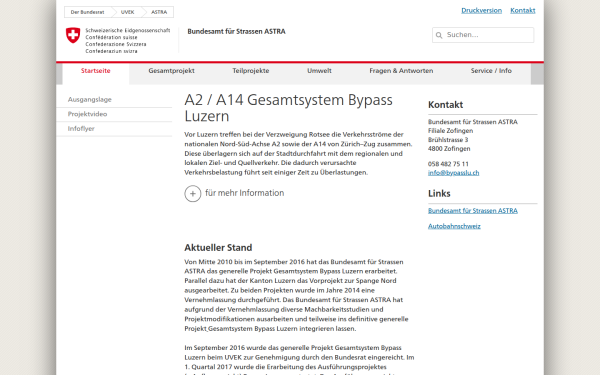600x375 pixels.
Task: Expand the plus circle for more information
Action: click(x=193, y=194)
